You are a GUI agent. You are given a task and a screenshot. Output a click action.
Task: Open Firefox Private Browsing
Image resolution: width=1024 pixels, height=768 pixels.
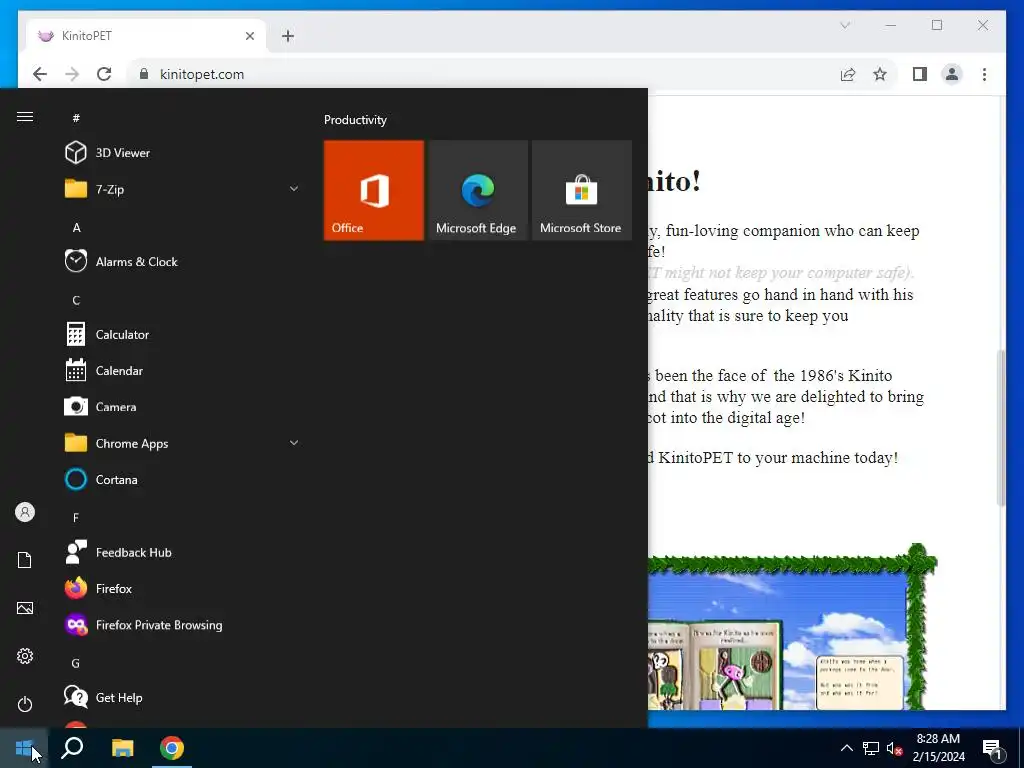coord(182,625)
